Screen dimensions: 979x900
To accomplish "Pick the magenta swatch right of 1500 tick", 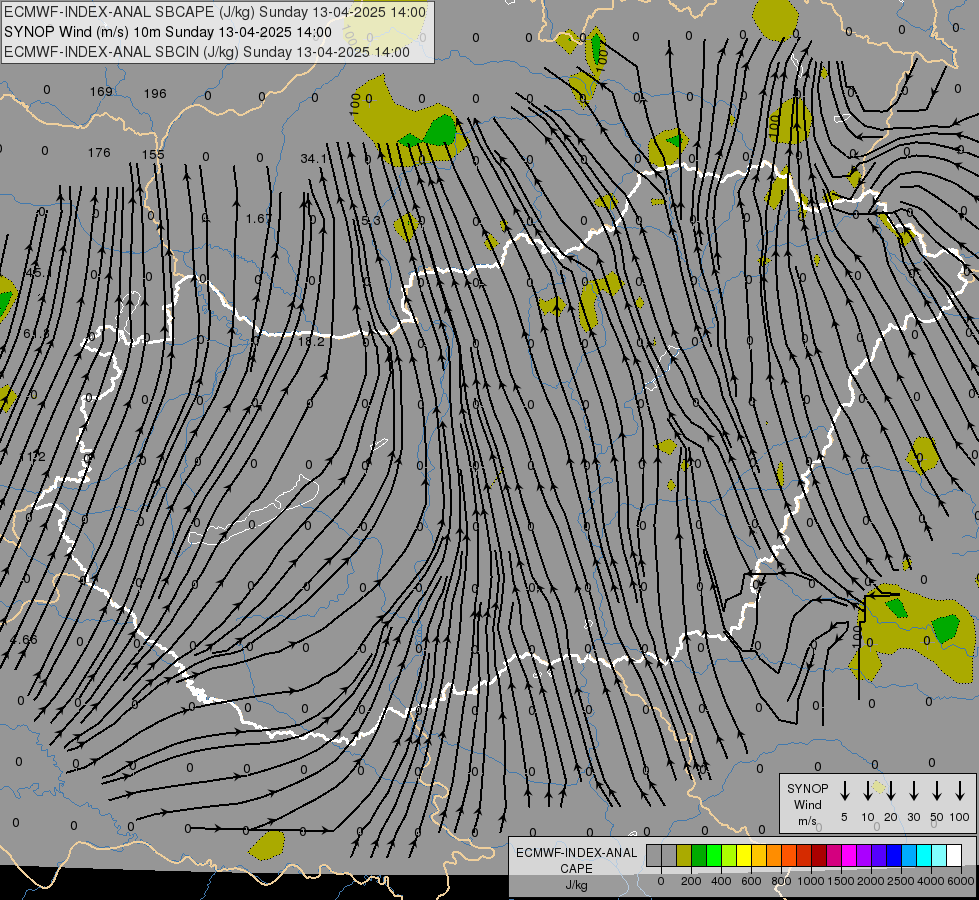I will pos(850,856).
